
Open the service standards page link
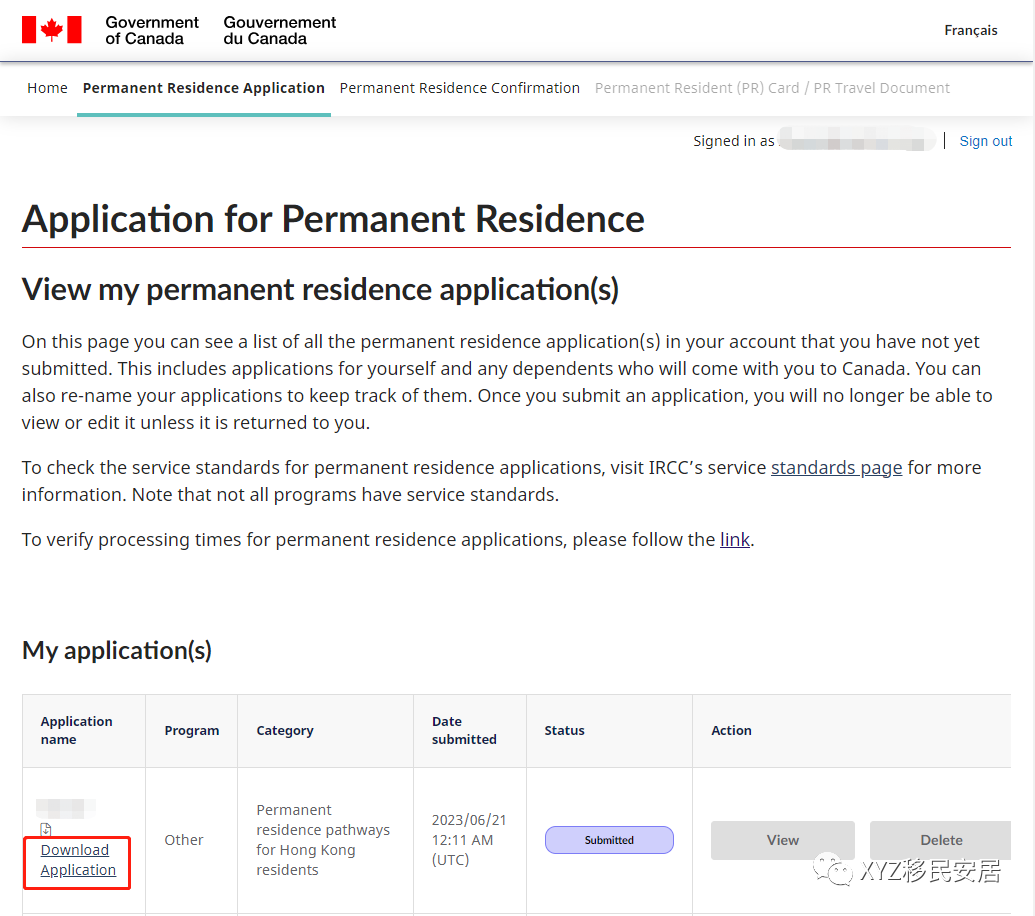[836, 468]
